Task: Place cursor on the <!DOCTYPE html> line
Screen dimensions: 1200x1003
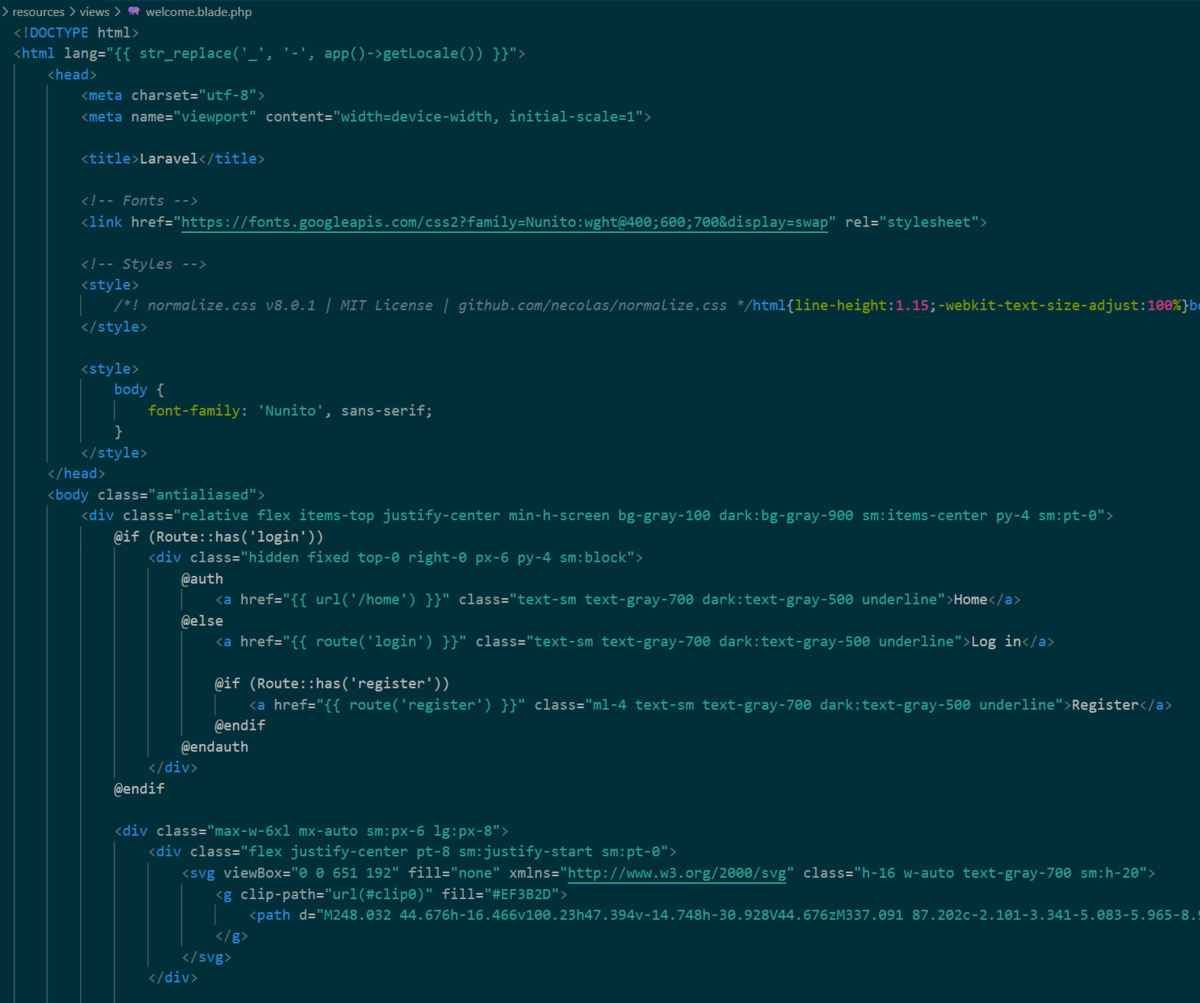Action: coord(76,32)
